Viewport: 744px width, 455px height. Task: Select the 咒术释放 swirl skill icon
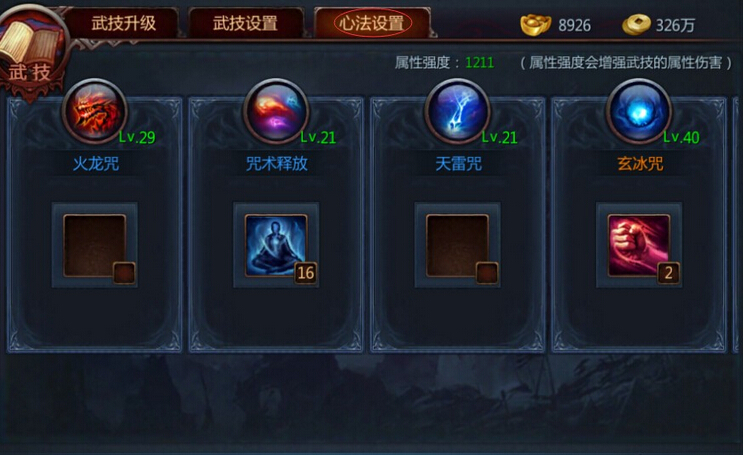[276, 111]
